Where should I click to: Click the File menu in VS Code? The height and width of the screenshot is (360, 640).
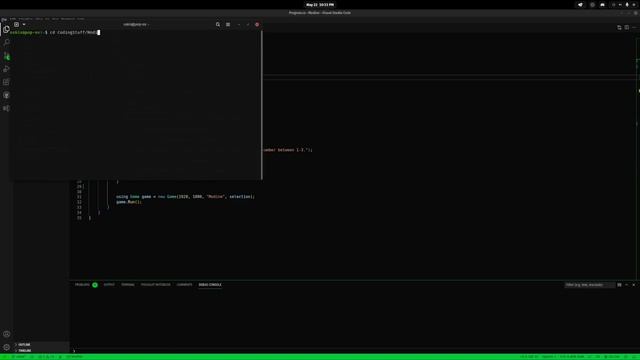coord(4,19)
